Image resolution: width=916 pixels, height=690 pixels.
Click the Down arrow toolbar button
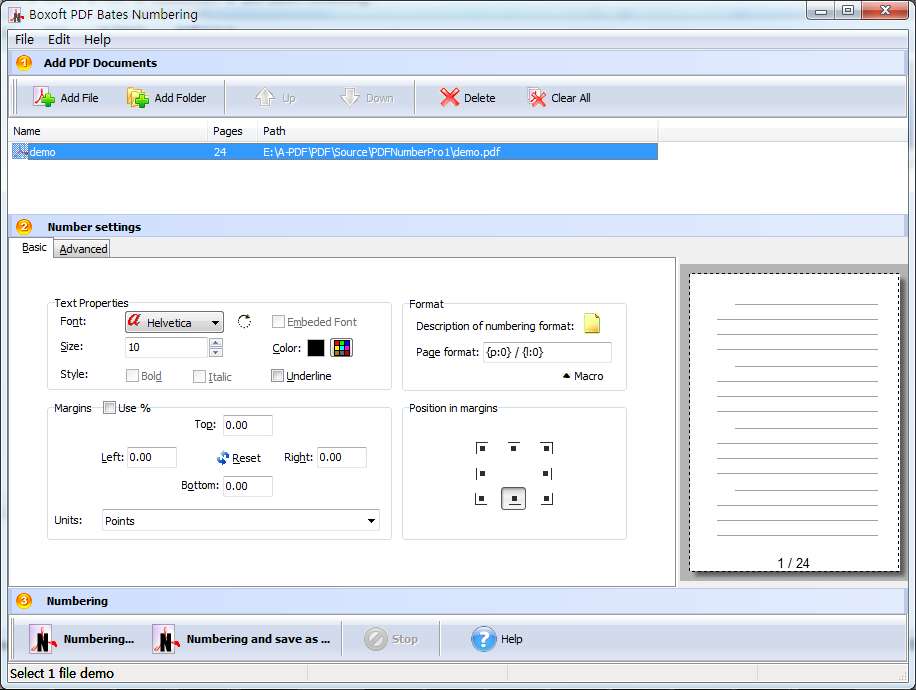coord(367,98)
